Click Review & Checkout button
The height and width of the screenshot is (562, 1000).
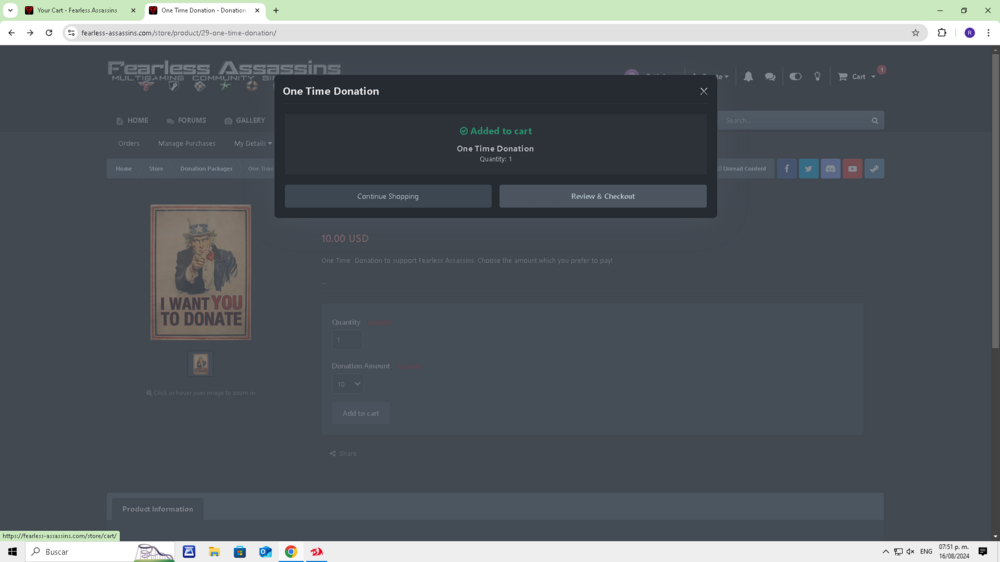pyautogui.click(x=603, y=196)
